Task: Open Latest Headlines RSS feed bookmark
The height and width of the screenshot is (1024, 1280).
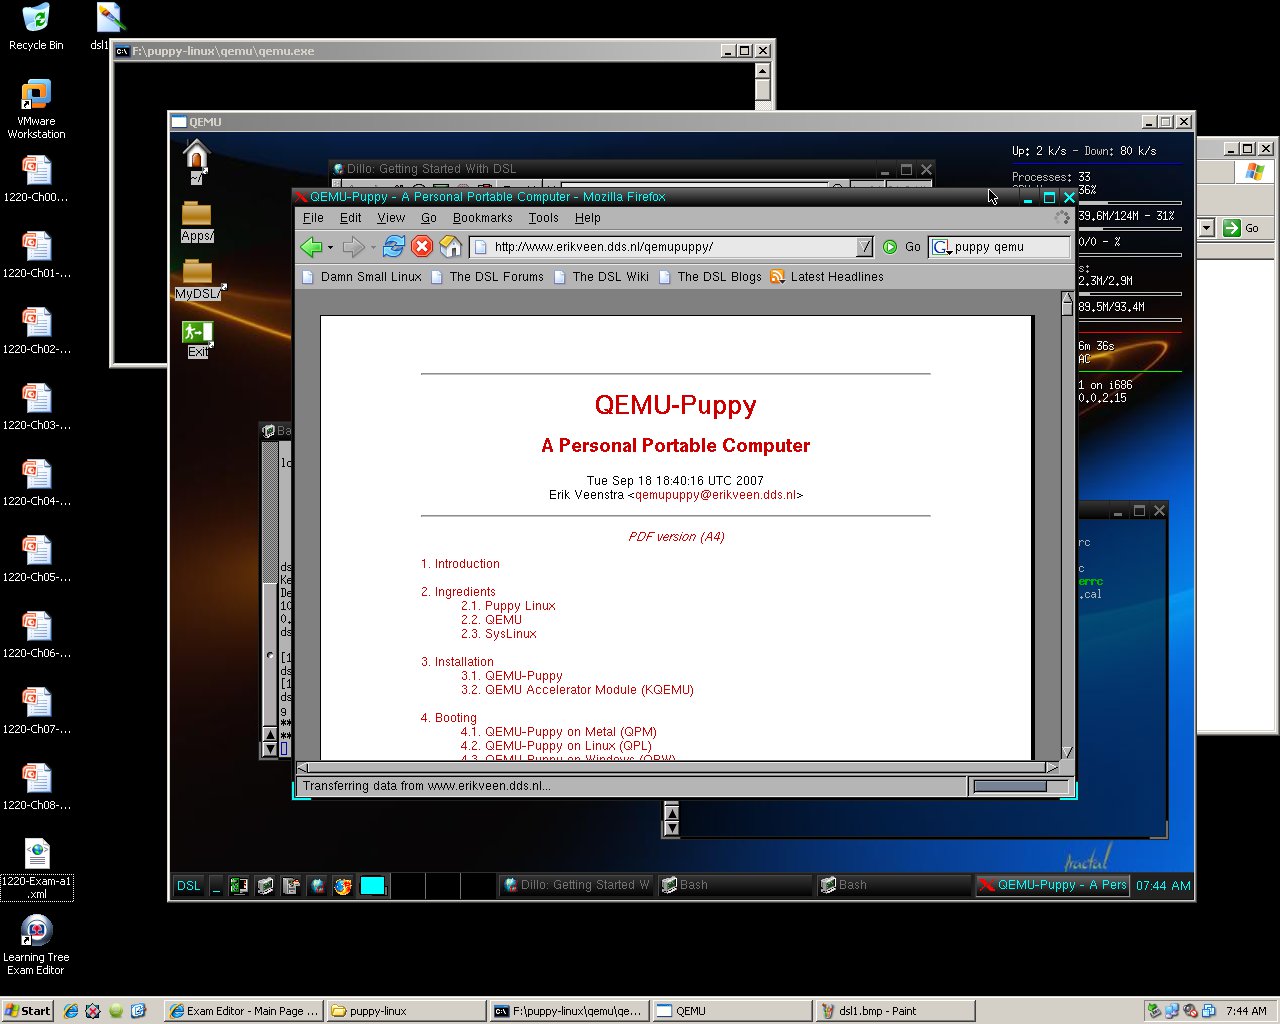Action: [x=827, y=277]
